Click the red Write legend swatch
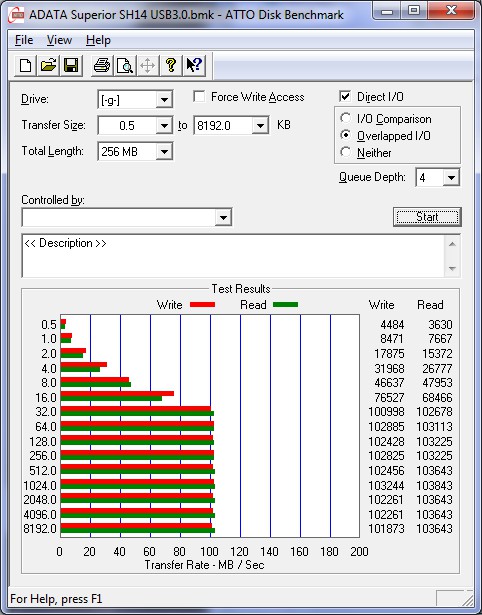The image size is (482, 615). coord(202,304)
